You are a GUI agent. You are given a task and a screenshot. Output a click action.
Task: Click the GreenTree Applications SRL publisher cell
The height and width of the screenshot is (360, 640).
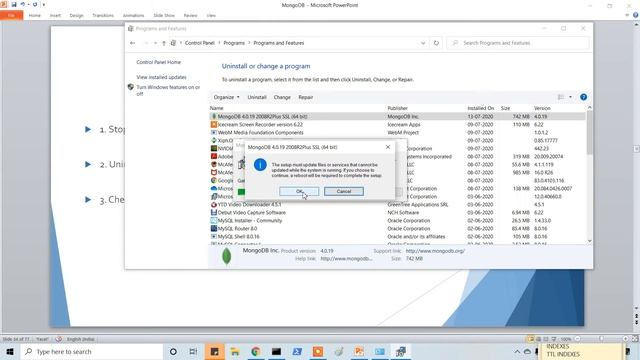(418, 204)
